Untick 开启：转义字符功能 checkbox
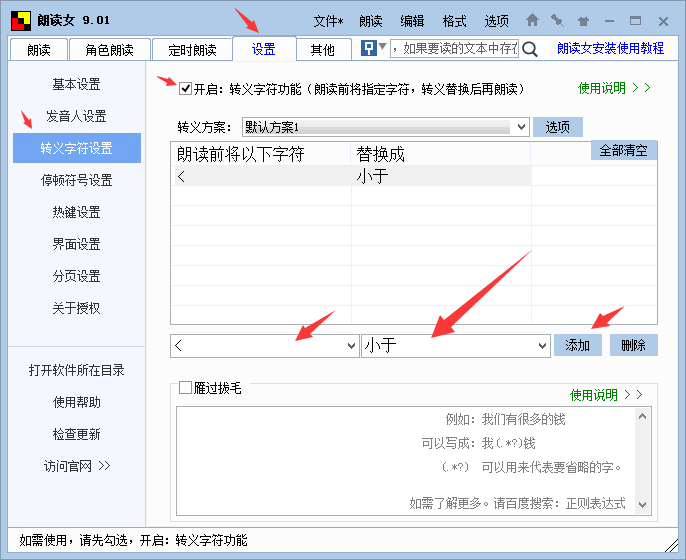 point(186,89)
